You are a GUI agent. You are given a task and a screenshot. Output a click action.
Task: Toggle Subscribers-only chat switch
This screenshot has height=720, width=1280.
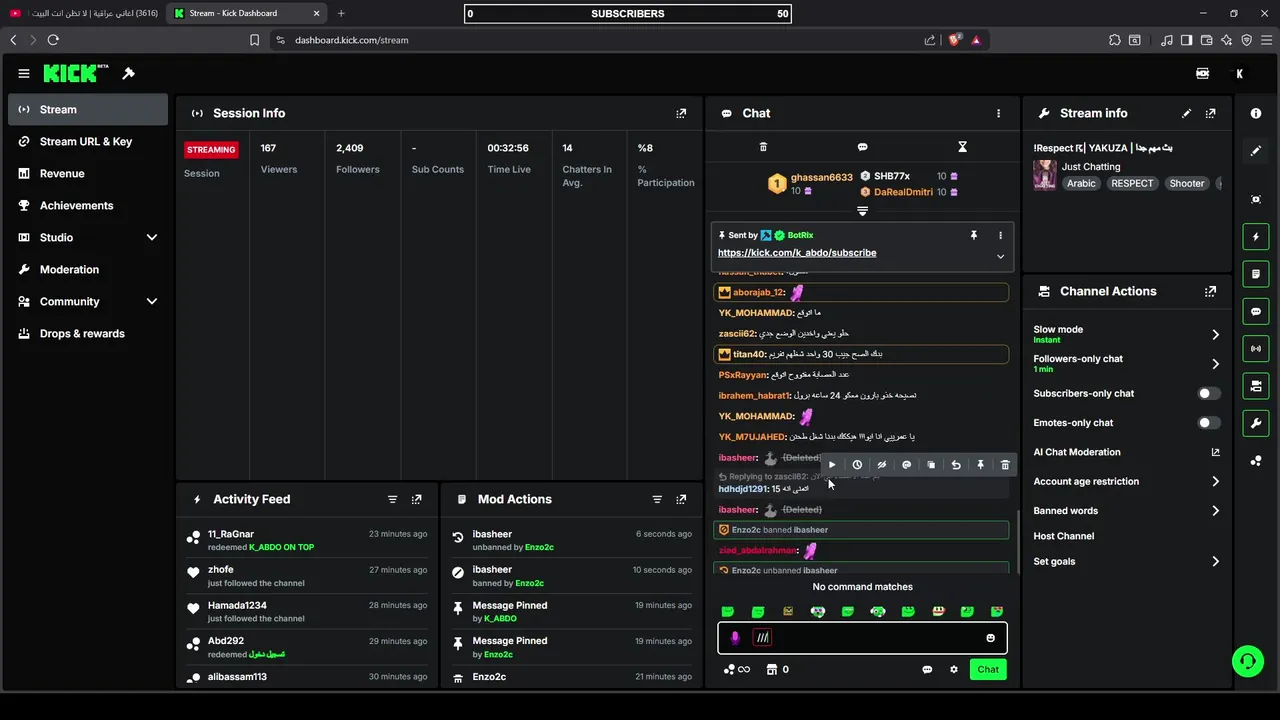coord(1210,394)
